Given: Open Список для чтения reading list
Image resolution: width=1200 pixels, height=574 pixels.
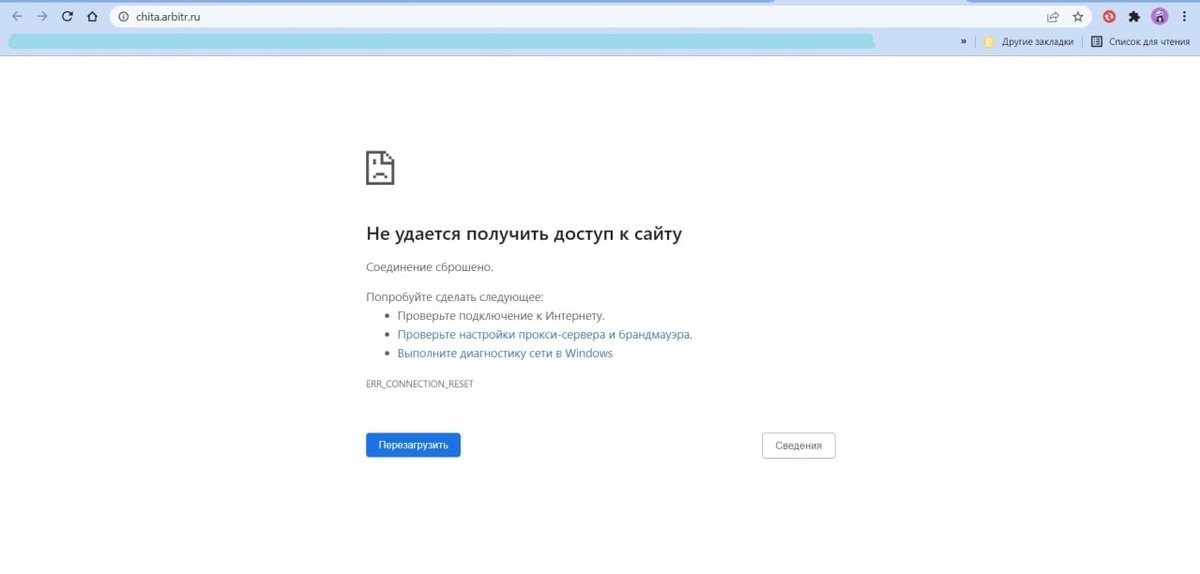Looking at the screenshot, I should point(1140,42).
